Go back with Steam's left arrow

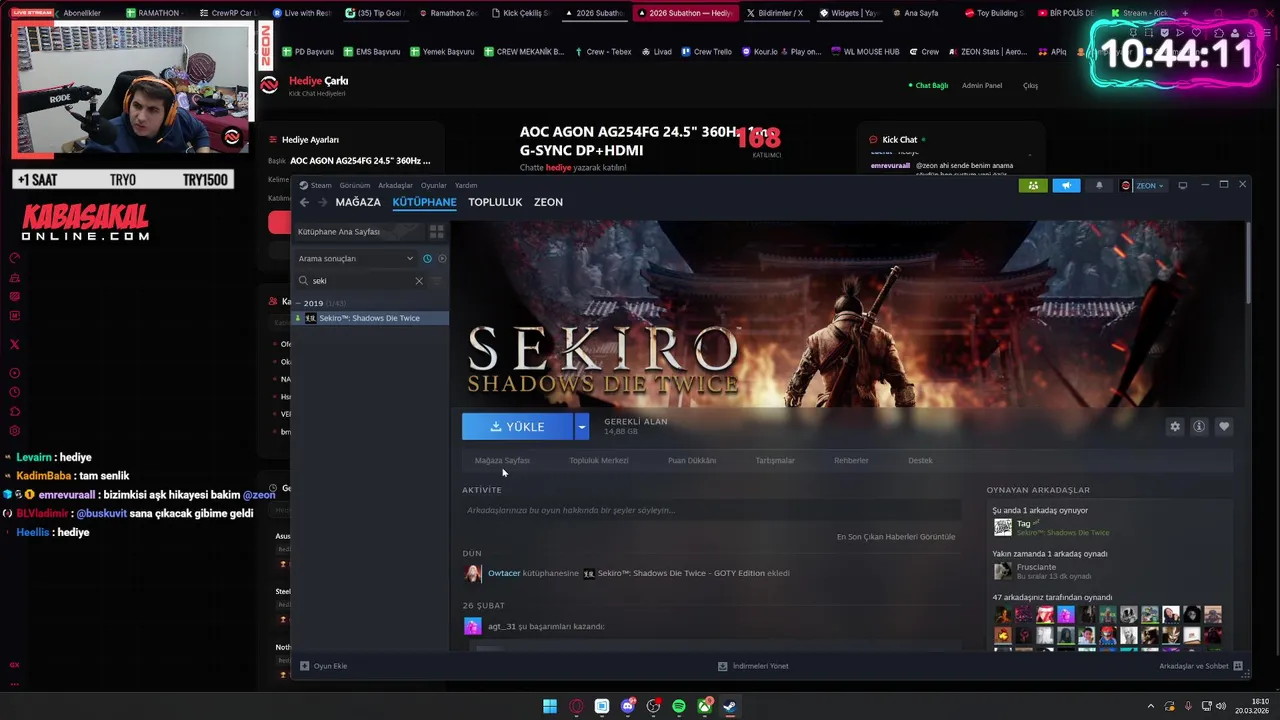coord(304,202)
